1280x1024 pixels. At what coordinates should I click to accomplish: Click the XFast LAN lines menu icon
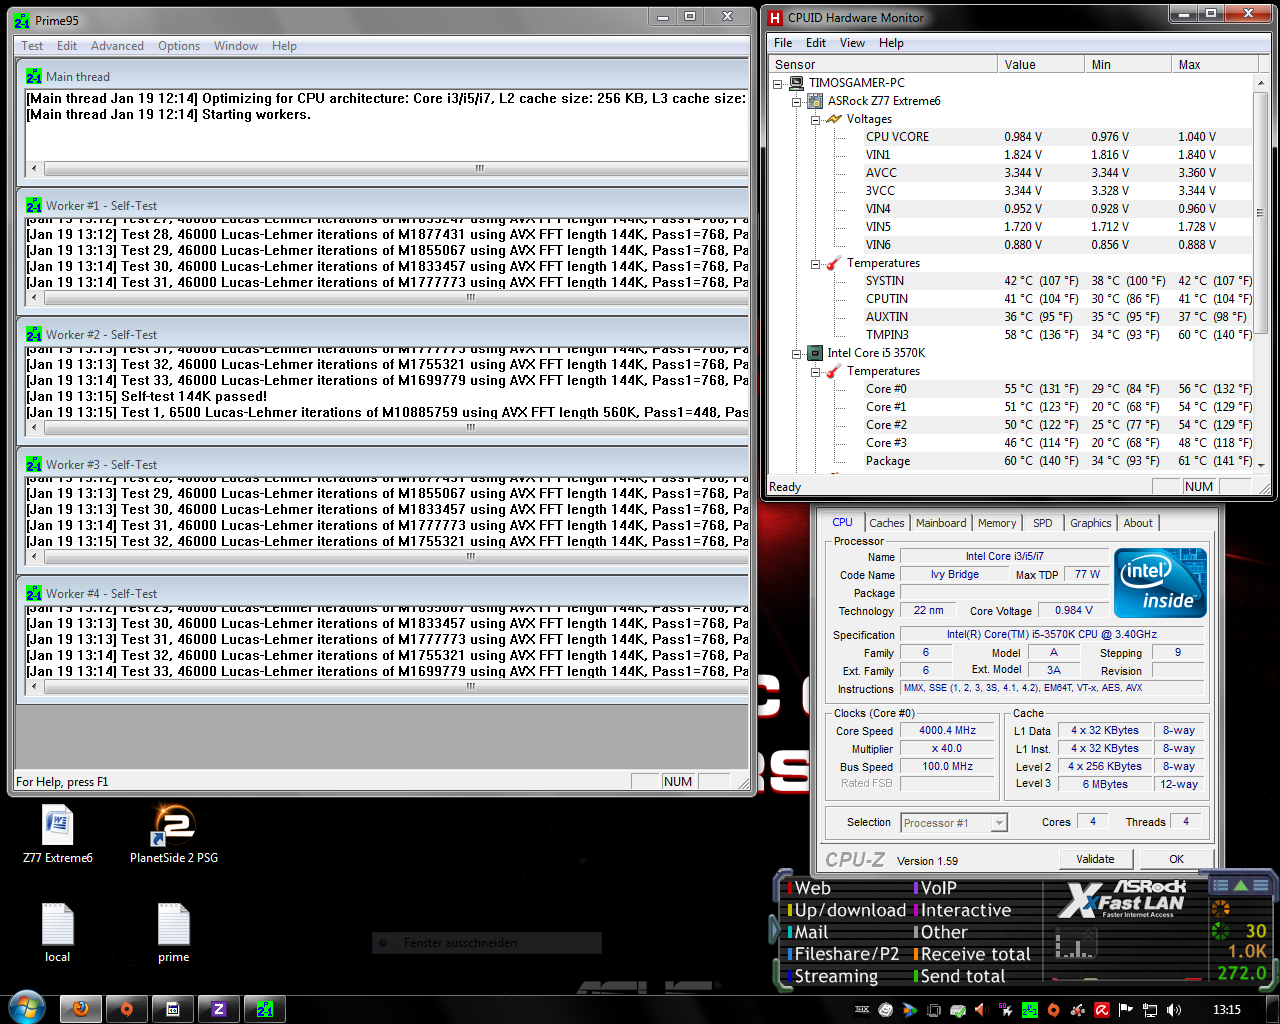tap(1261, 885)
